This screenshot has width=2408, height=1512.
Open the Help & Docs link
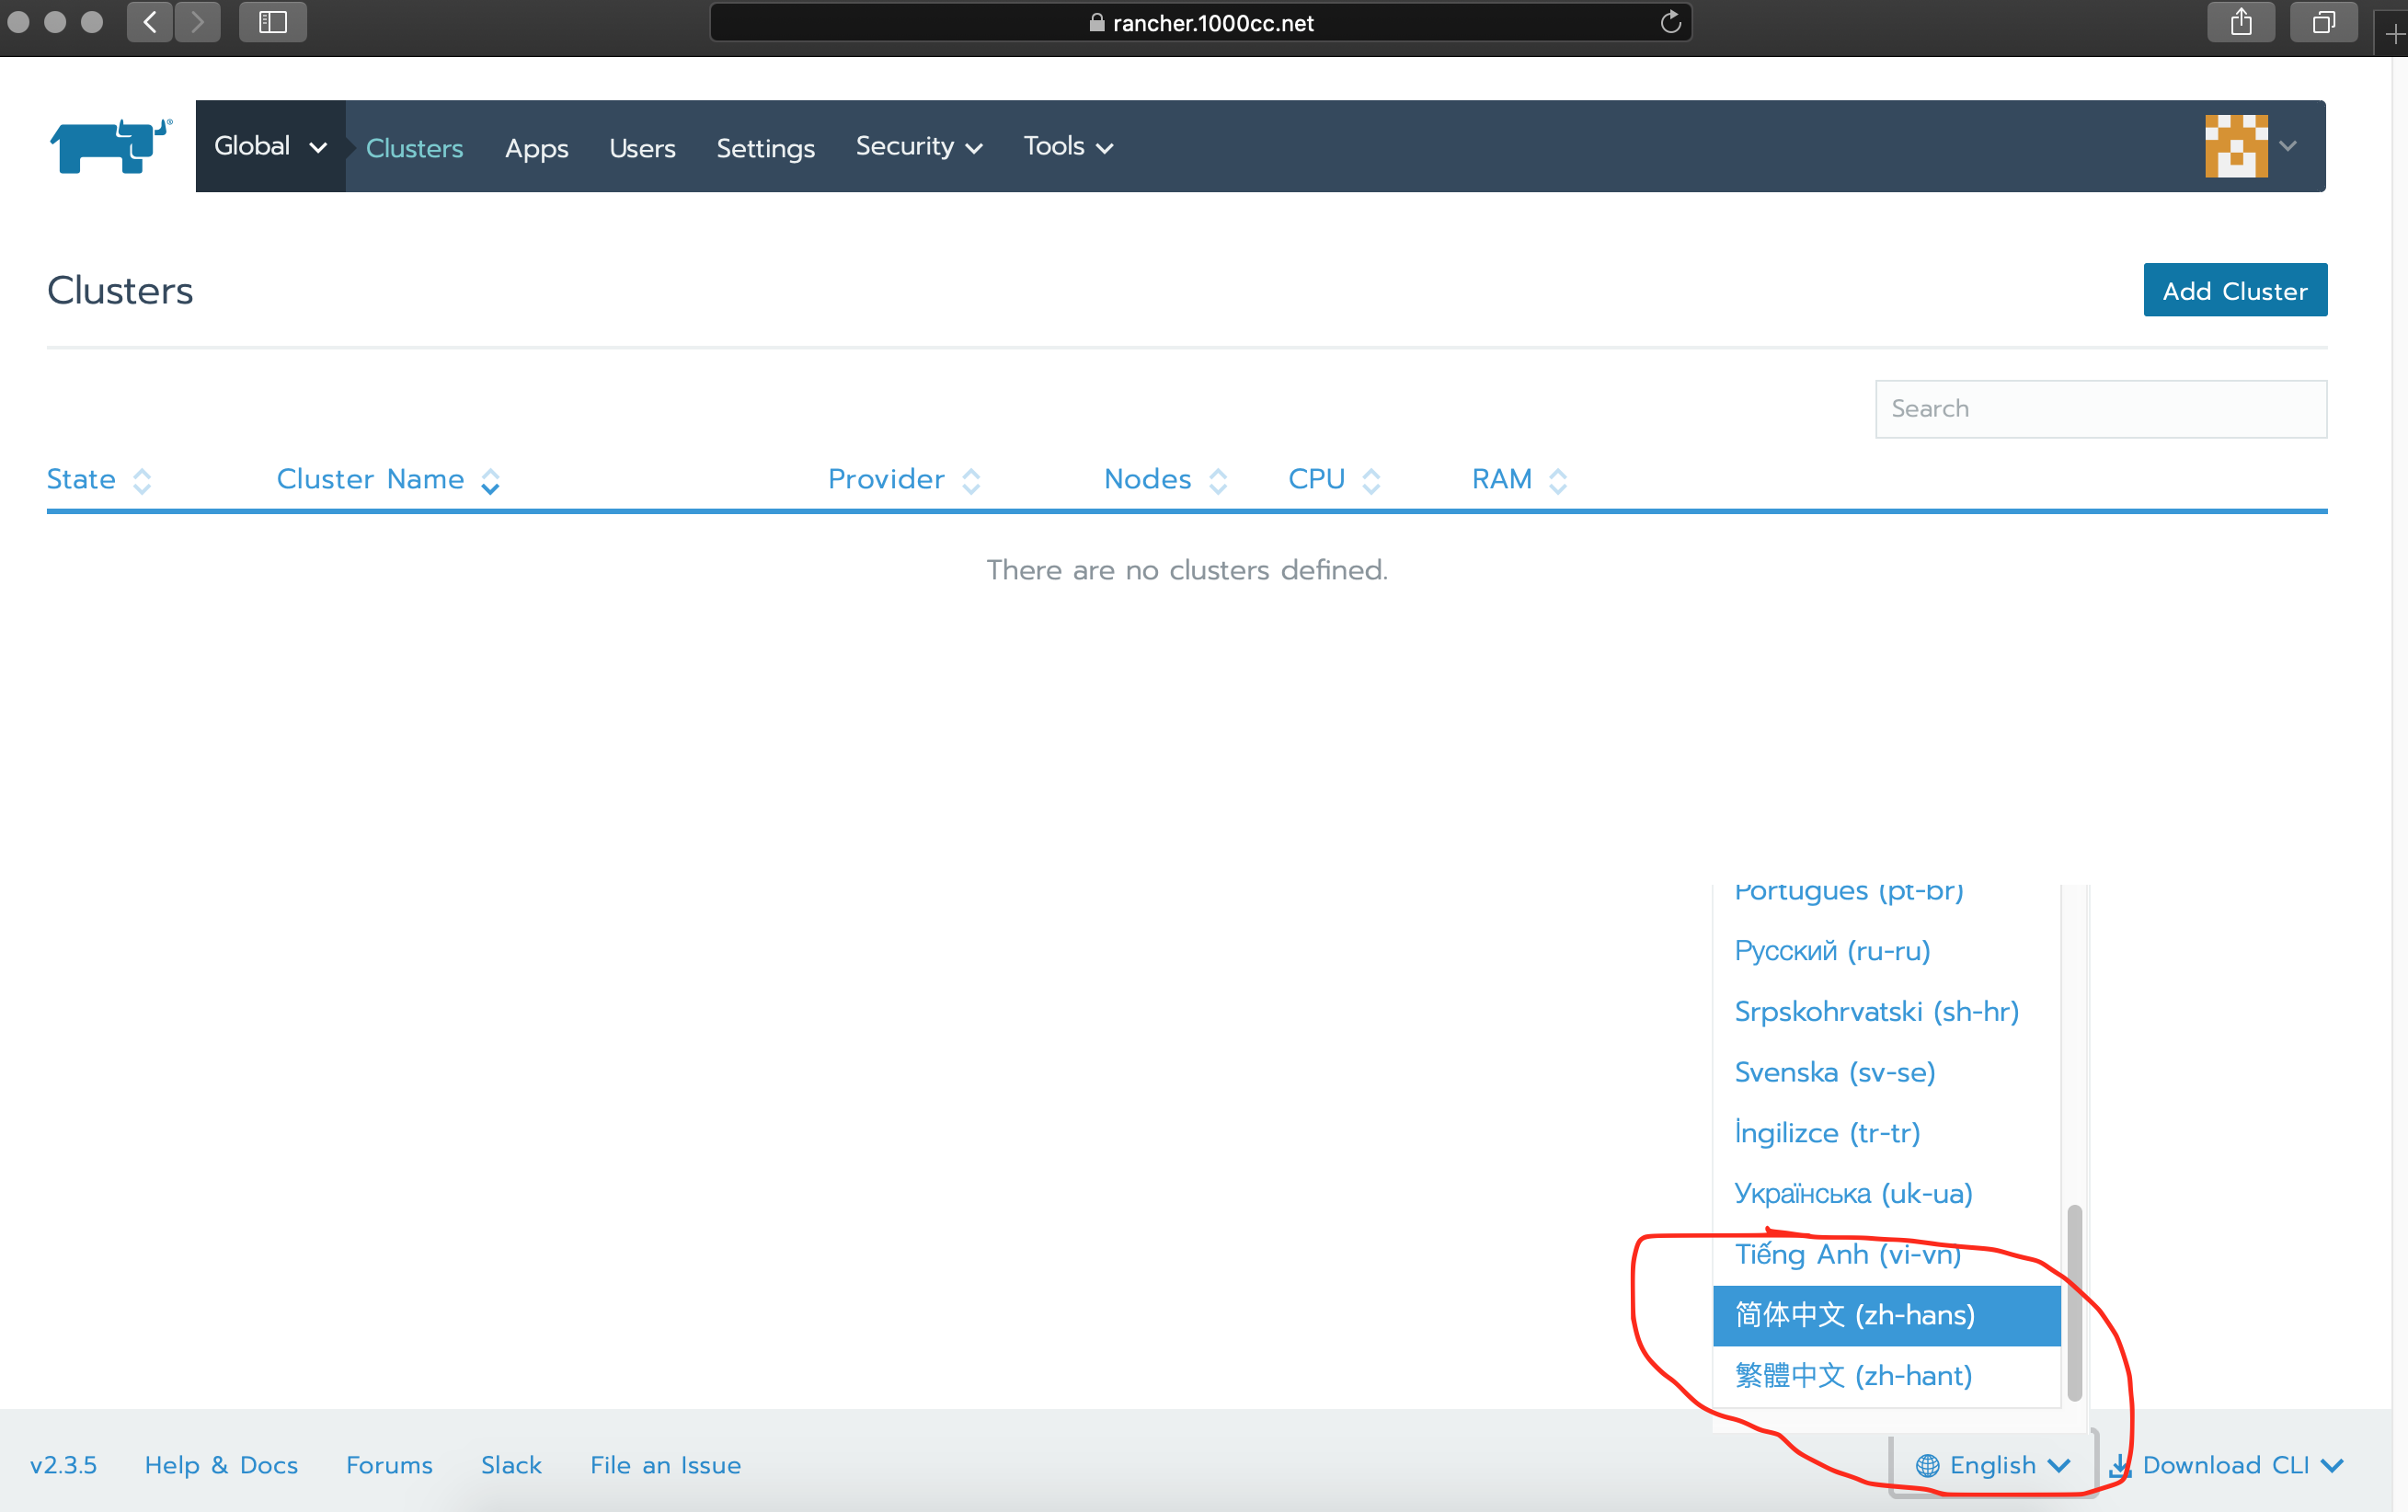pyautogui.click(x=221, y=1465)
